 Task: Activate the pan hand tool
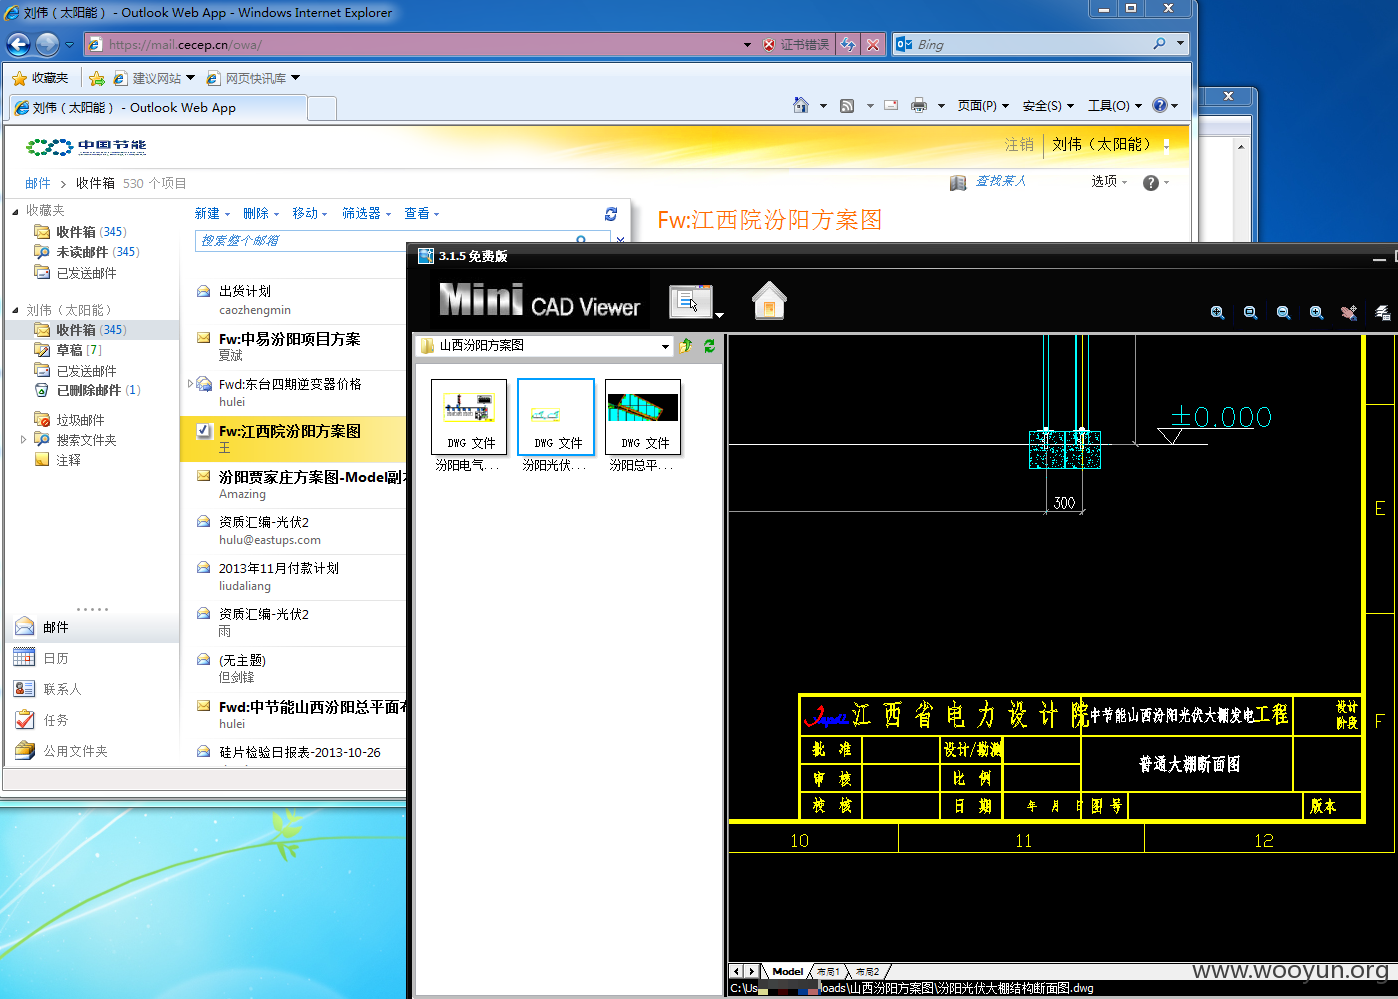[1349, 313]
